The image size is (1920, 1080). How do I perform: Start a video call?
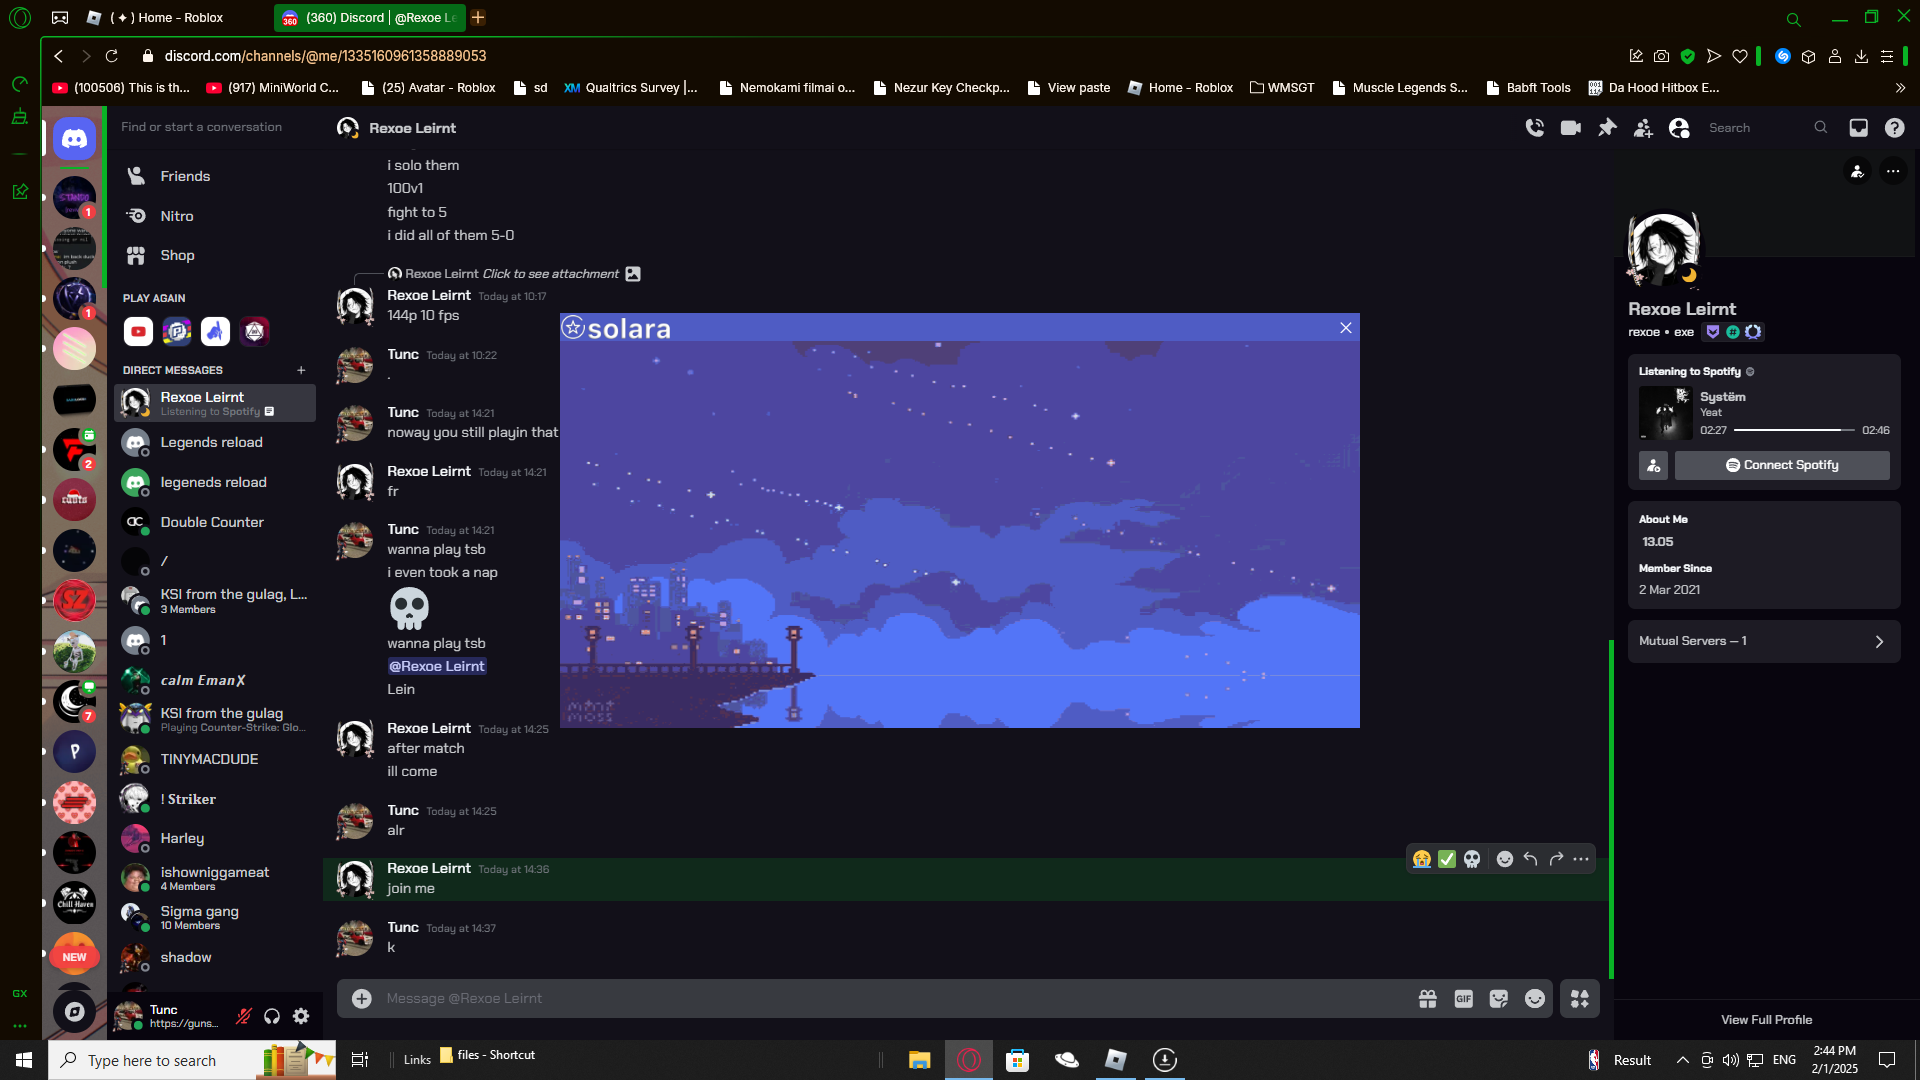click(x=1571, y=128)
